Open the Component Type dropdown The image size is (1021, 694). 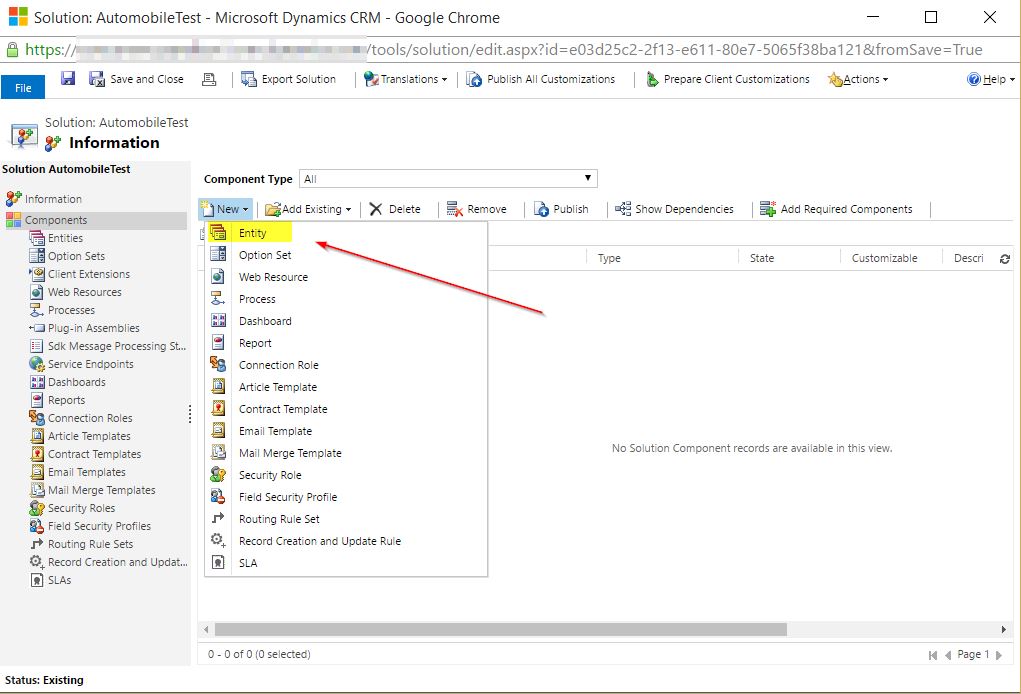pos(448,179)
